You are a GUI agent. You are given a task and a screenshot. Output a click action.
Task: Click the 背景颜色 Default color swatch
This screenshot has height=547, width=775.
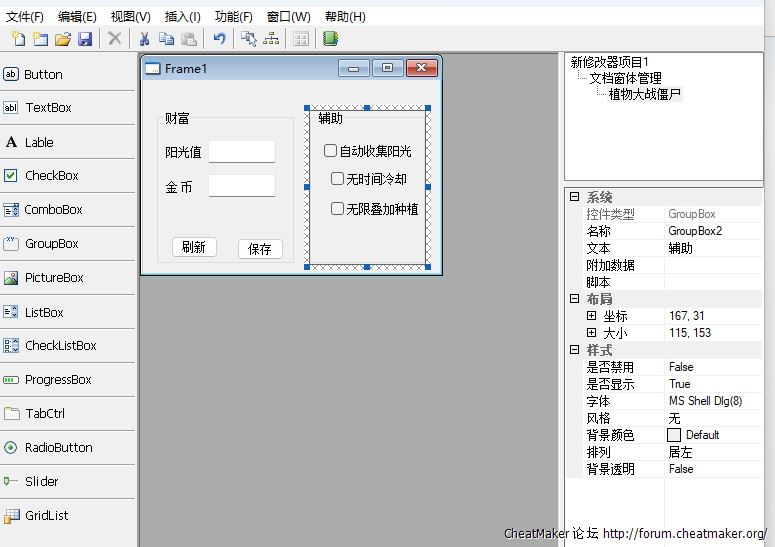click(674, 435)
